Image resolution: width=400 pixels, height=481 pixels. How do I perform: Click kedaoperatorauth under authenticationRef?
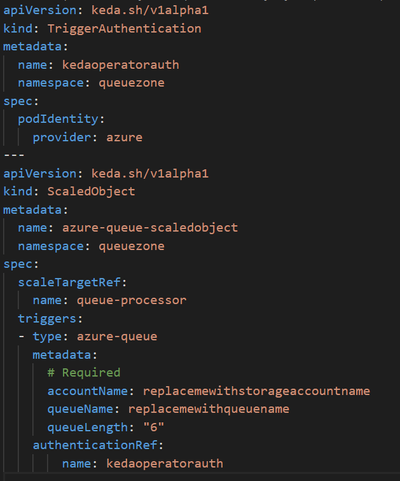point(165,463)
